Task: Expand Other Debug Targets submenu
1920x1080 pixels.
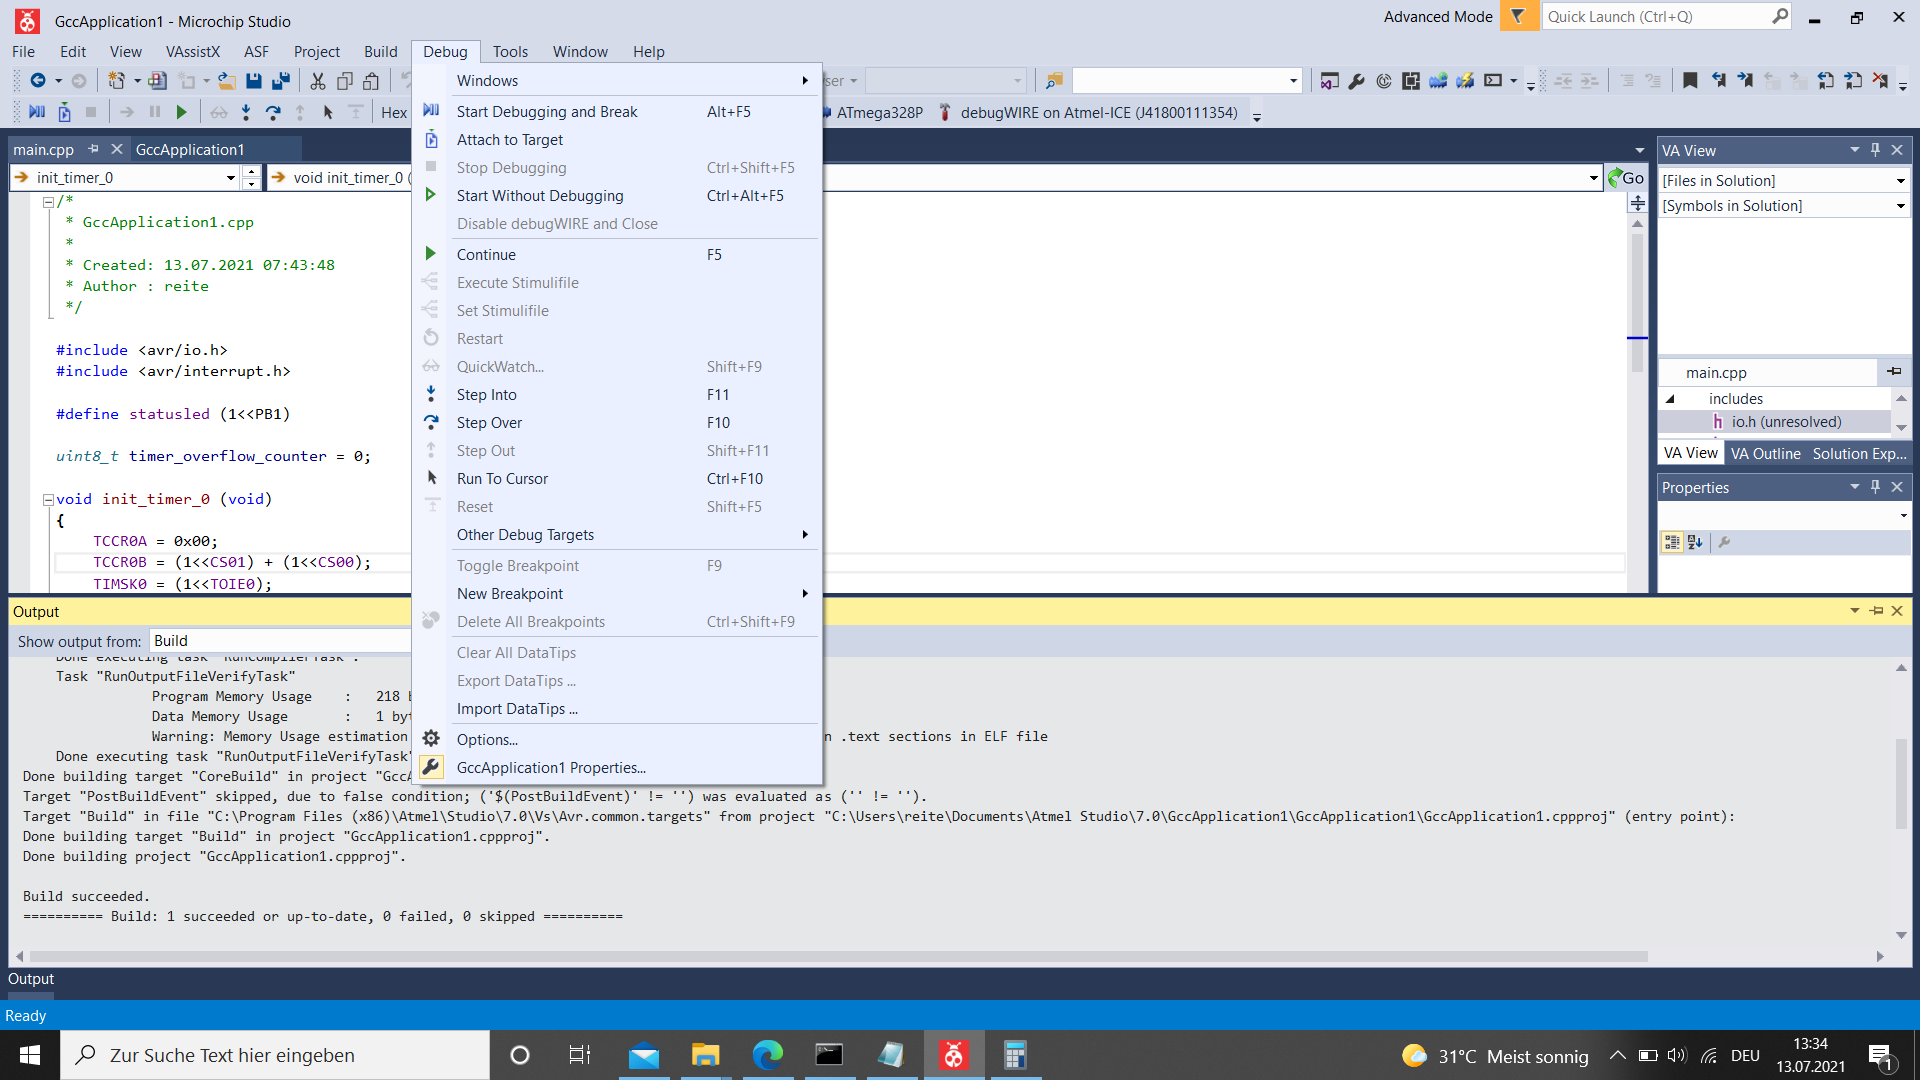Action: click(x=633, y=534)
